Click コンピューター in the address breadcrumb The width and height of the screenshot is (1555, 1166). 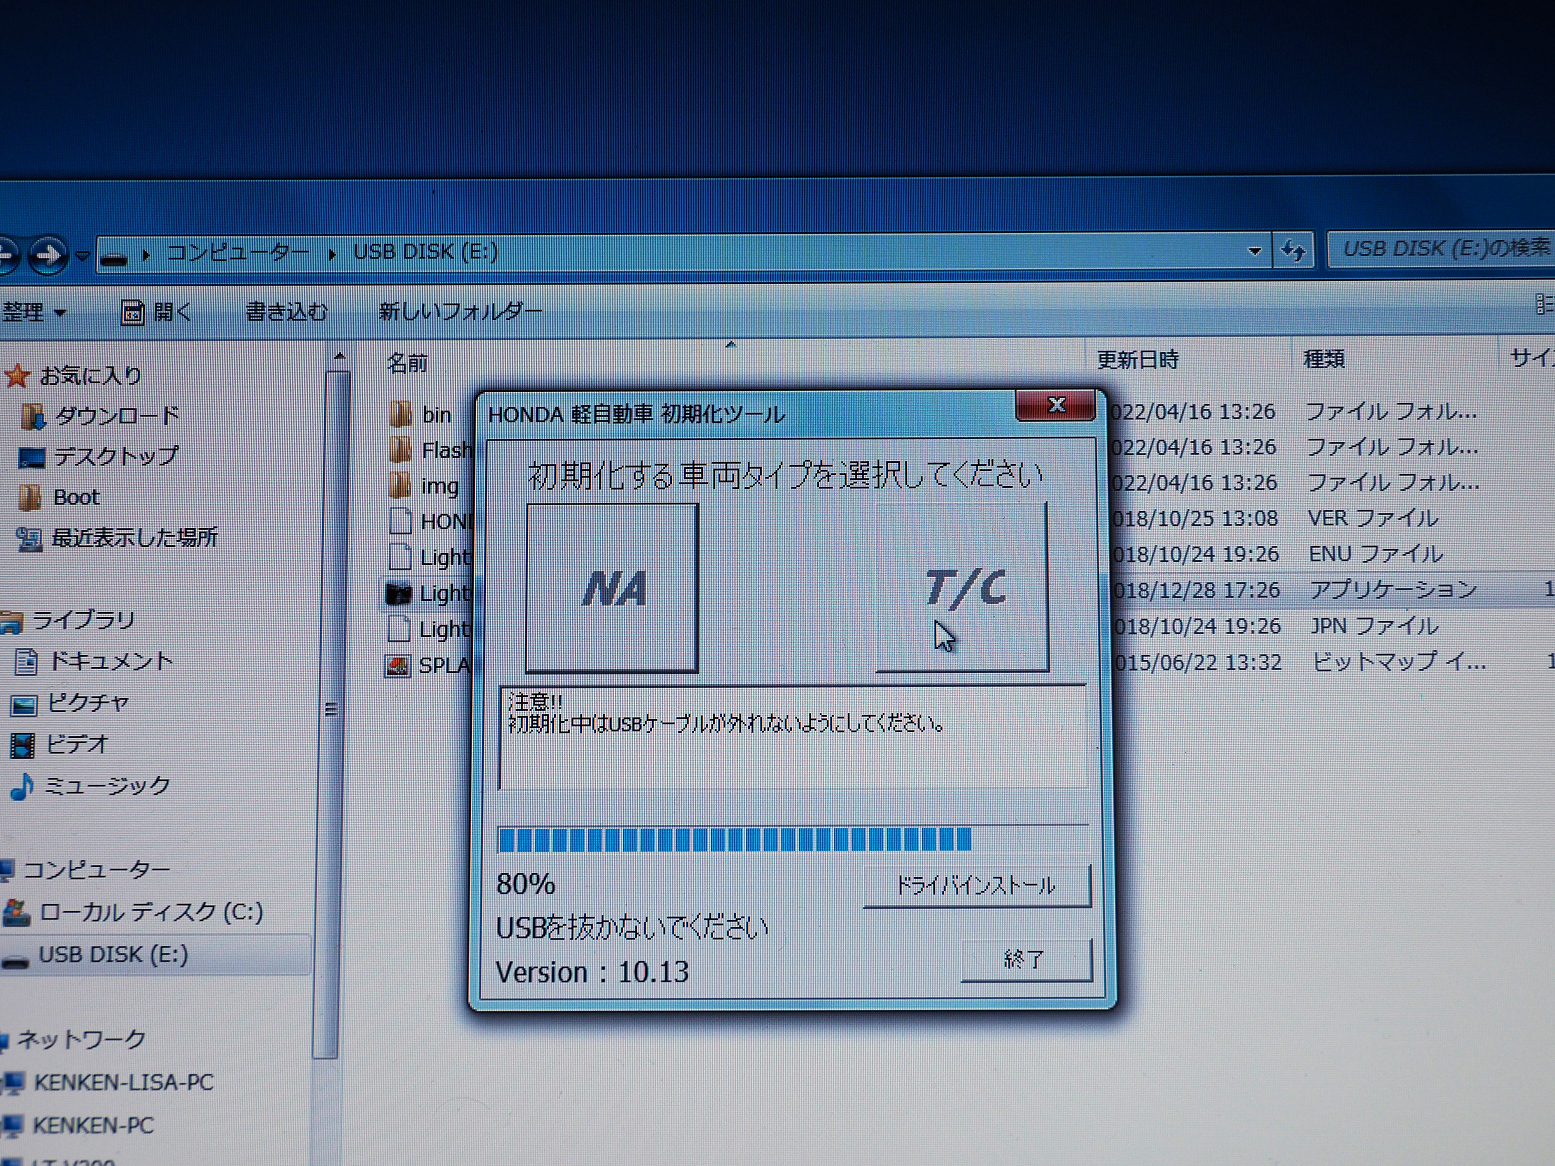point(237,252)
